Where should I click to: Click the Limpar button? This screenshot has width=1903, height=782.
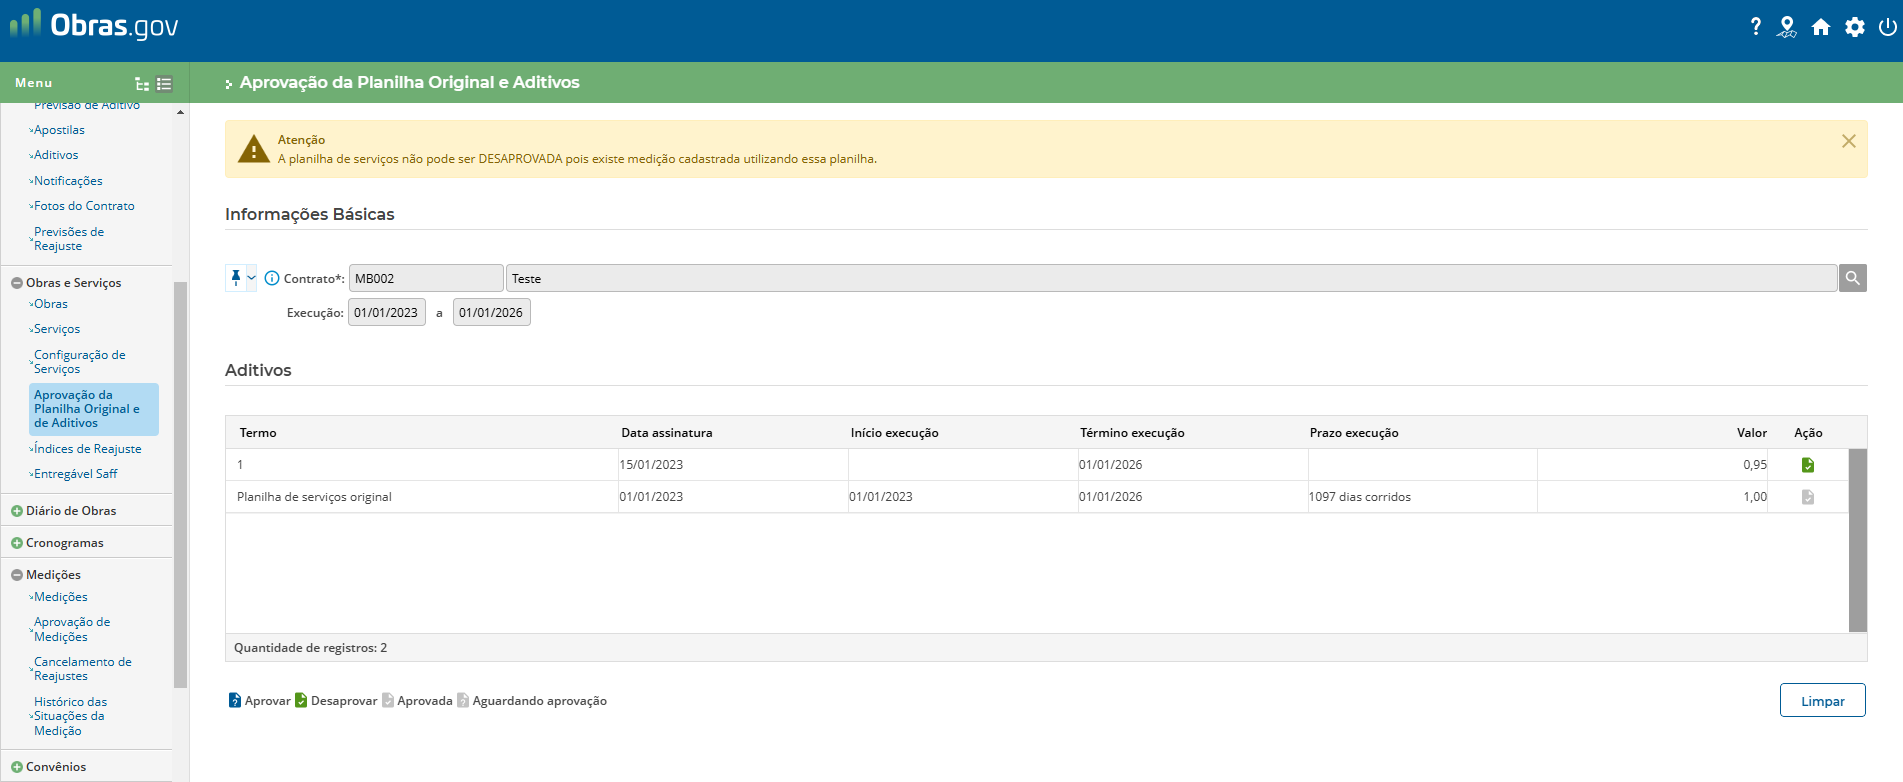(x=1822, y=701)
